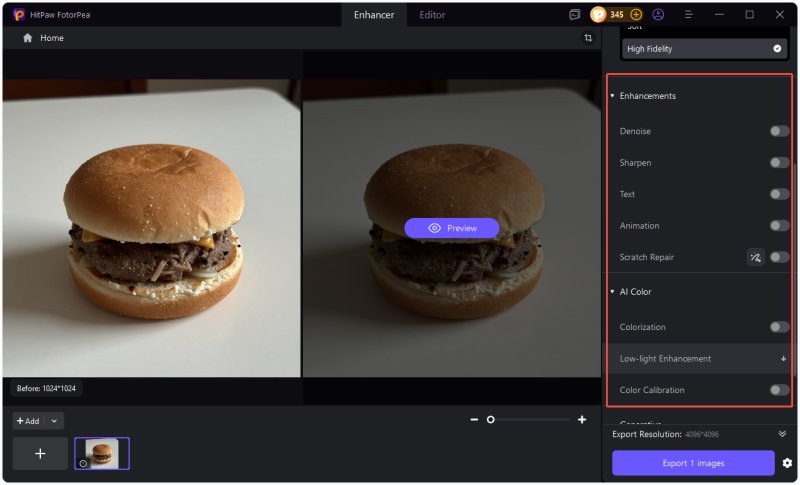Click the Before: 1024*1024 label

[x=46, y=389]
